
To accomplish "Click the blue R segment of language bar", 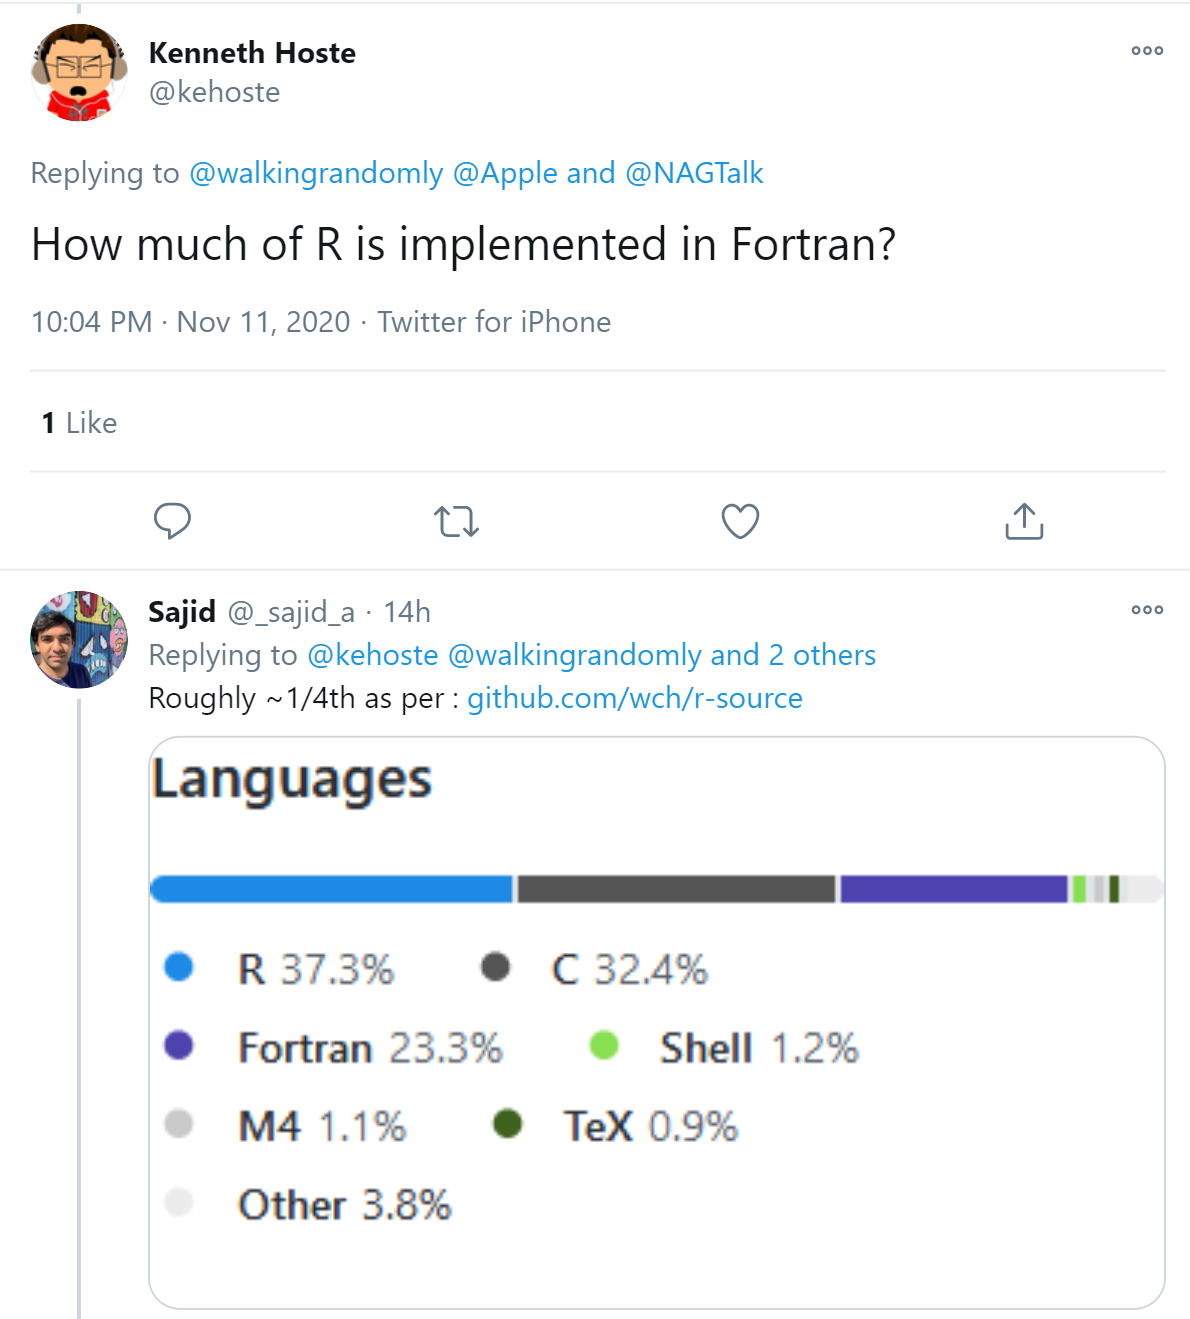I will coord(331,889).
